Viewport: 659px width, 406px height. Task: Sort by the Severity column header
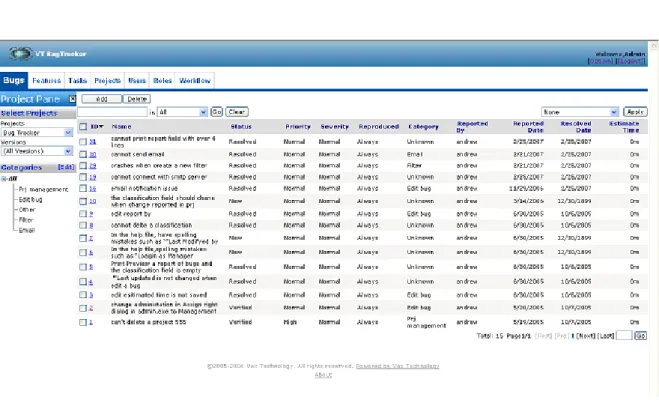click(335, 127)
